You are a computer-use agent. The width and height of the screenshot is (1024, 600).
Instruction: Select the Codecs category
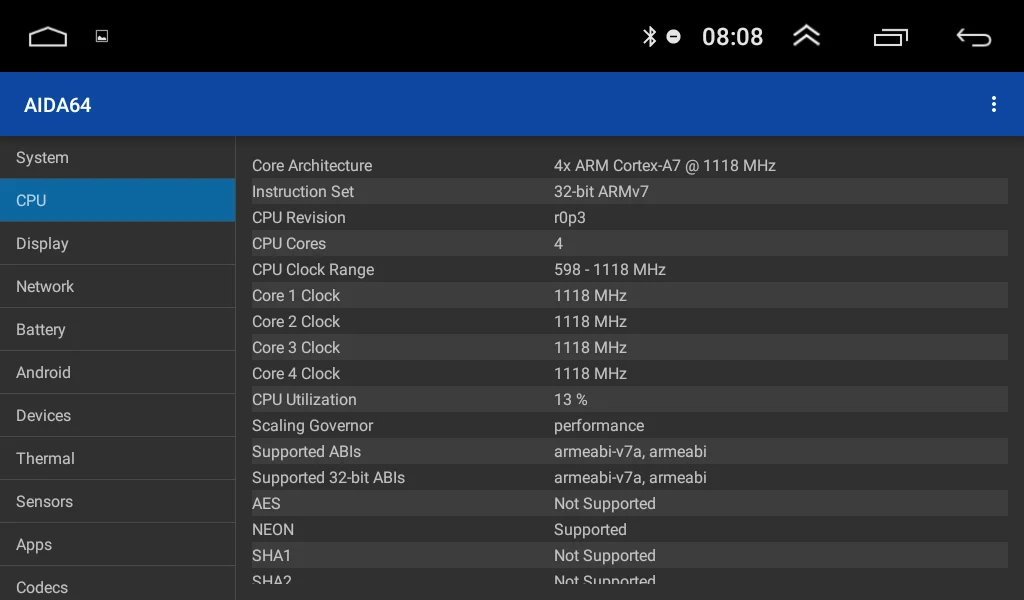(x=118, y=586)
